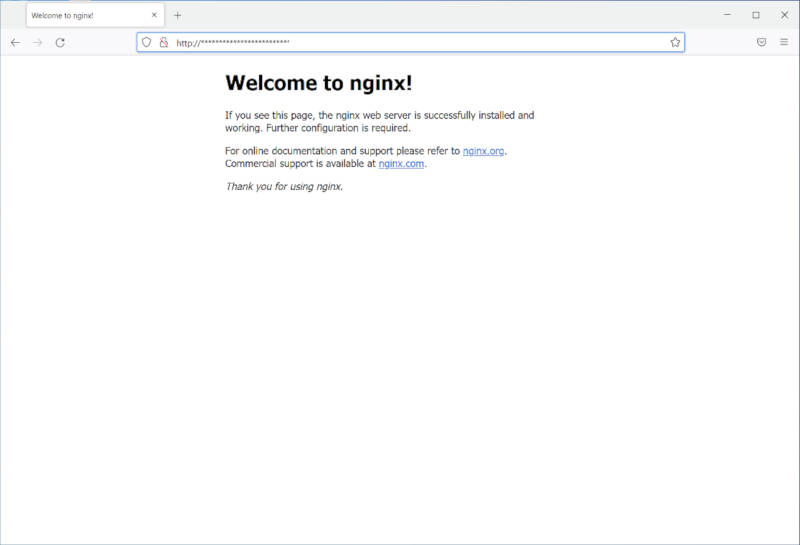The height and width of the screenshot is (545, 800).
Task: Select the 'Welcome to nginx!' tab
Action: (95, 15)
